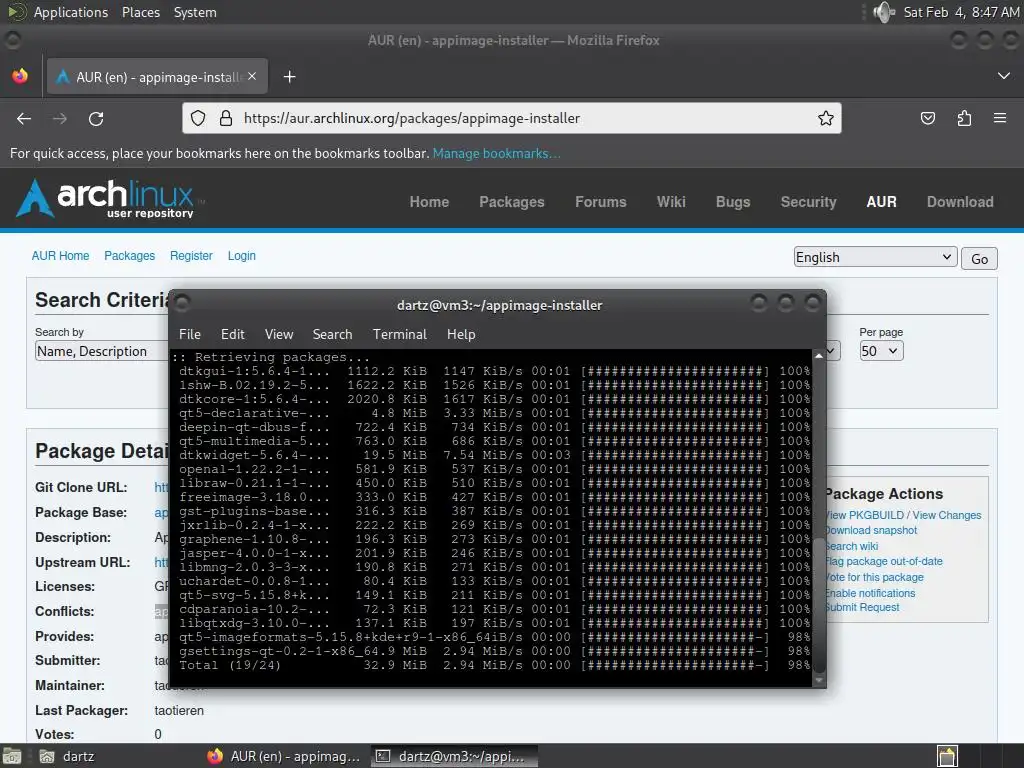Screen dimensions: 1024x768
Task: Open the Firefox hamburger menu
Action: click(1000, 118)
